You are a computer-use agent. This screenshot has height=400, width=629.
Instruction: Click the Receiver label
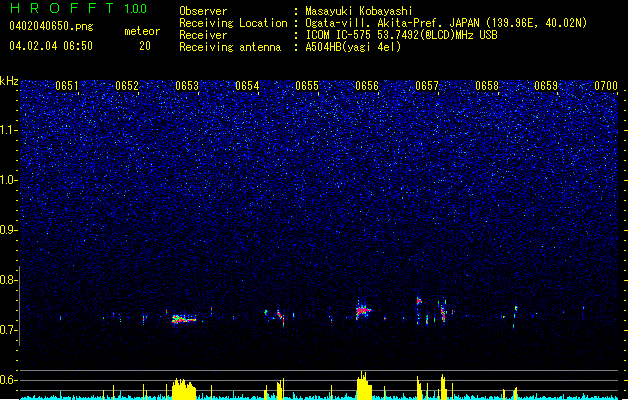pos(203,35)
